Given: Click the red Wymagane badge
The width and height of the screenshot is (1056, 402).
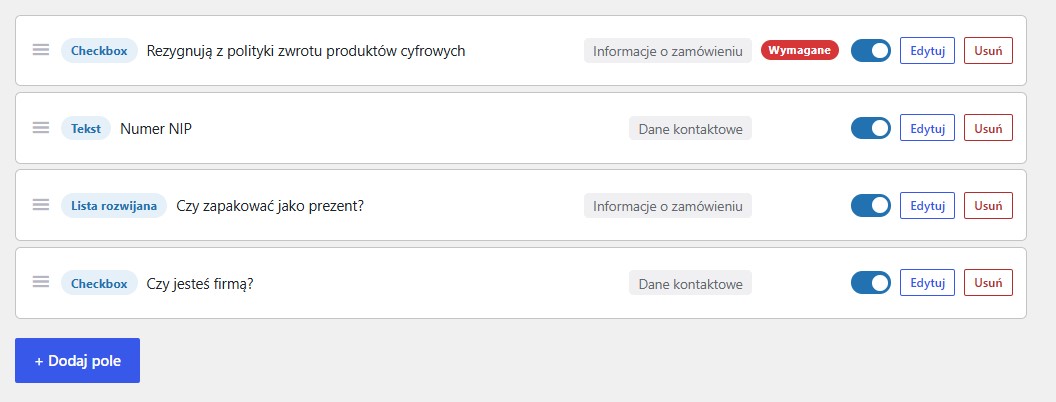Looking at the screenshot, I should click(800, 51).
